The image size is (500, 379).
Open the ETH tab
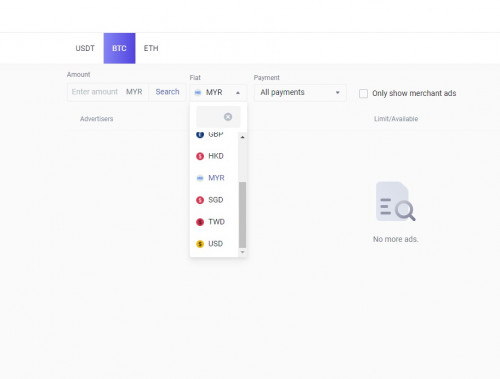point(151,48)
